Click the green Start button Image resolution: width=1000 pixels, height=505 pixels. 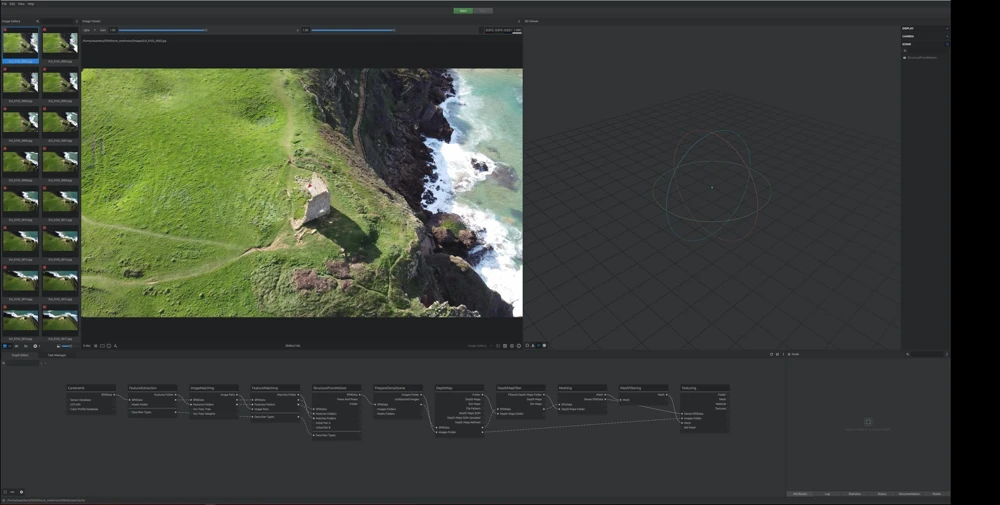pyautogui.click(x=463, y=11)
